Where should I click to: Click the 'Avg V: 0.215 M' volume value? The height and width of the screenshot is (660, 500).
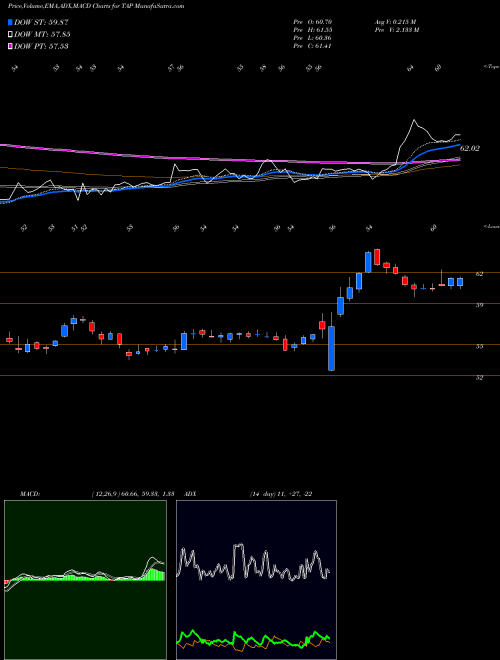395,21
